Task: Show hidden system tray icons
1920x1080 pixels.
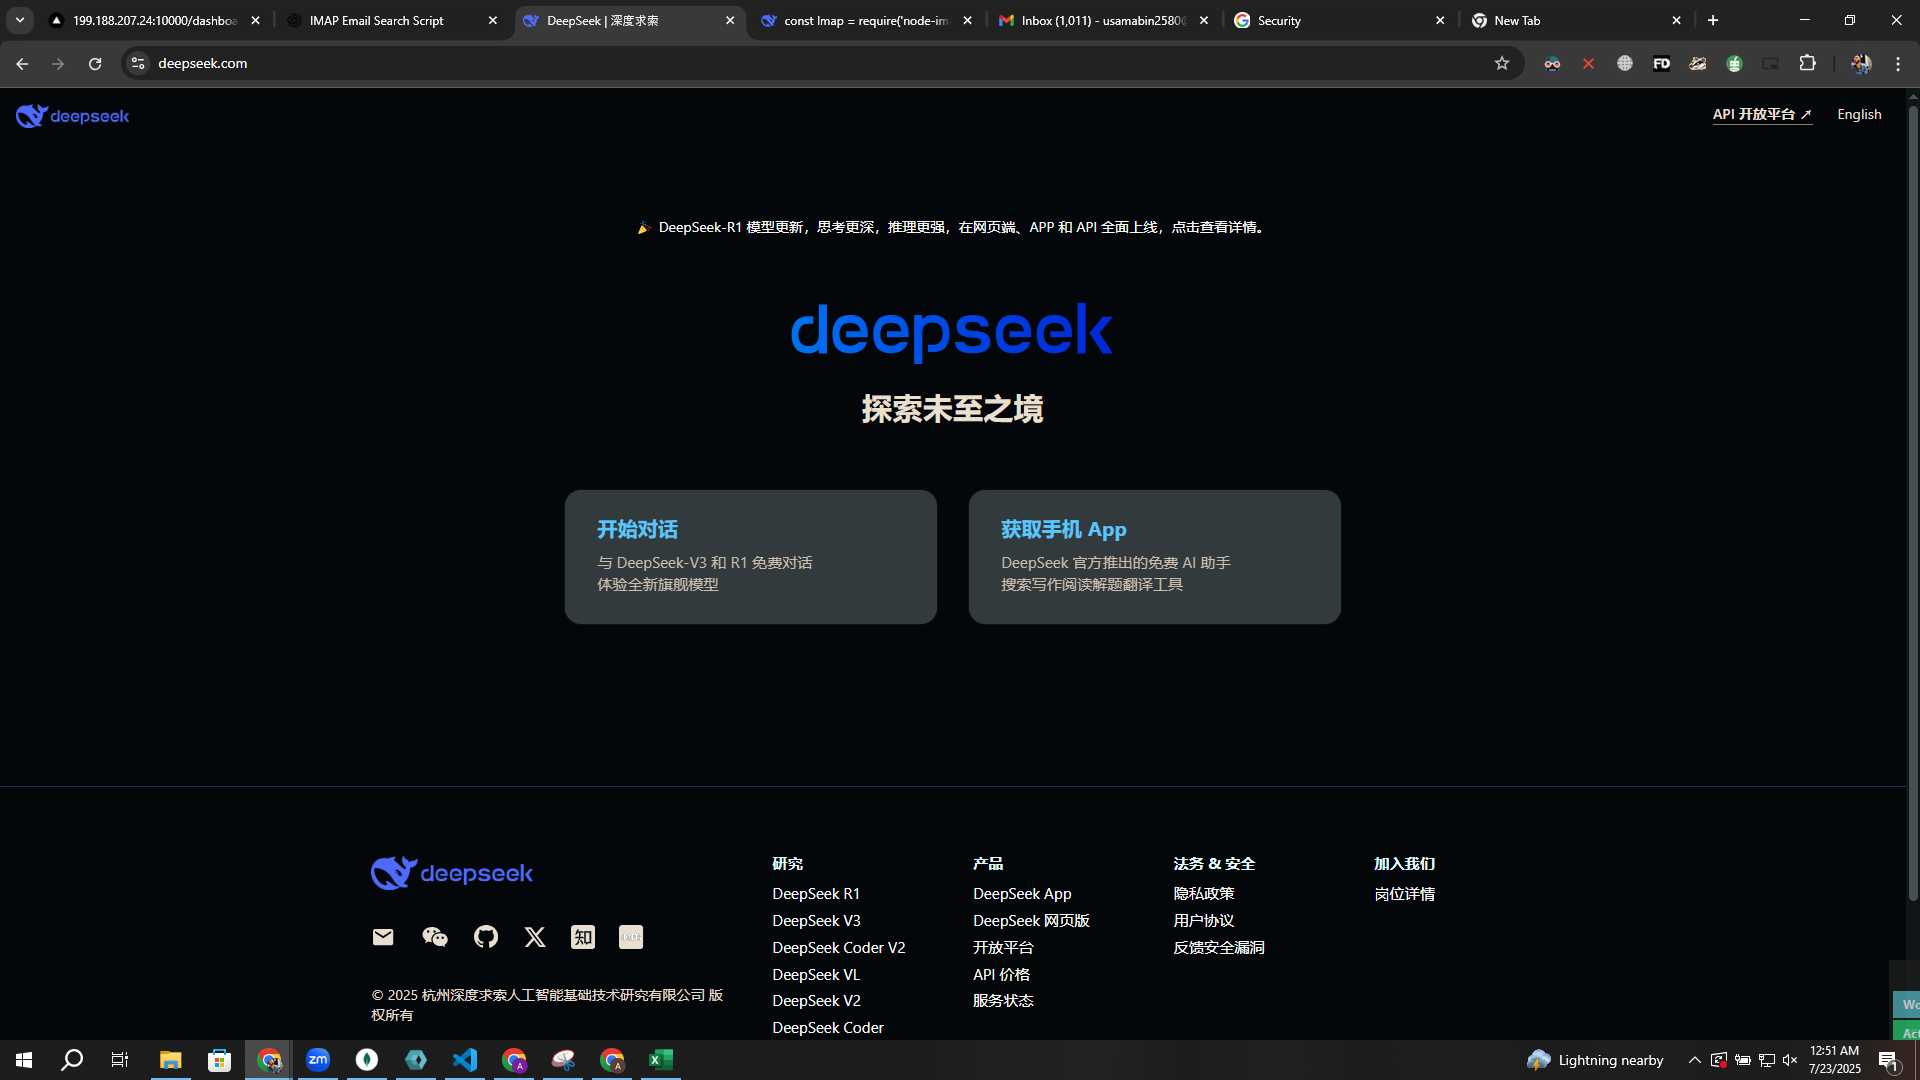Action: point(1695,1060)
